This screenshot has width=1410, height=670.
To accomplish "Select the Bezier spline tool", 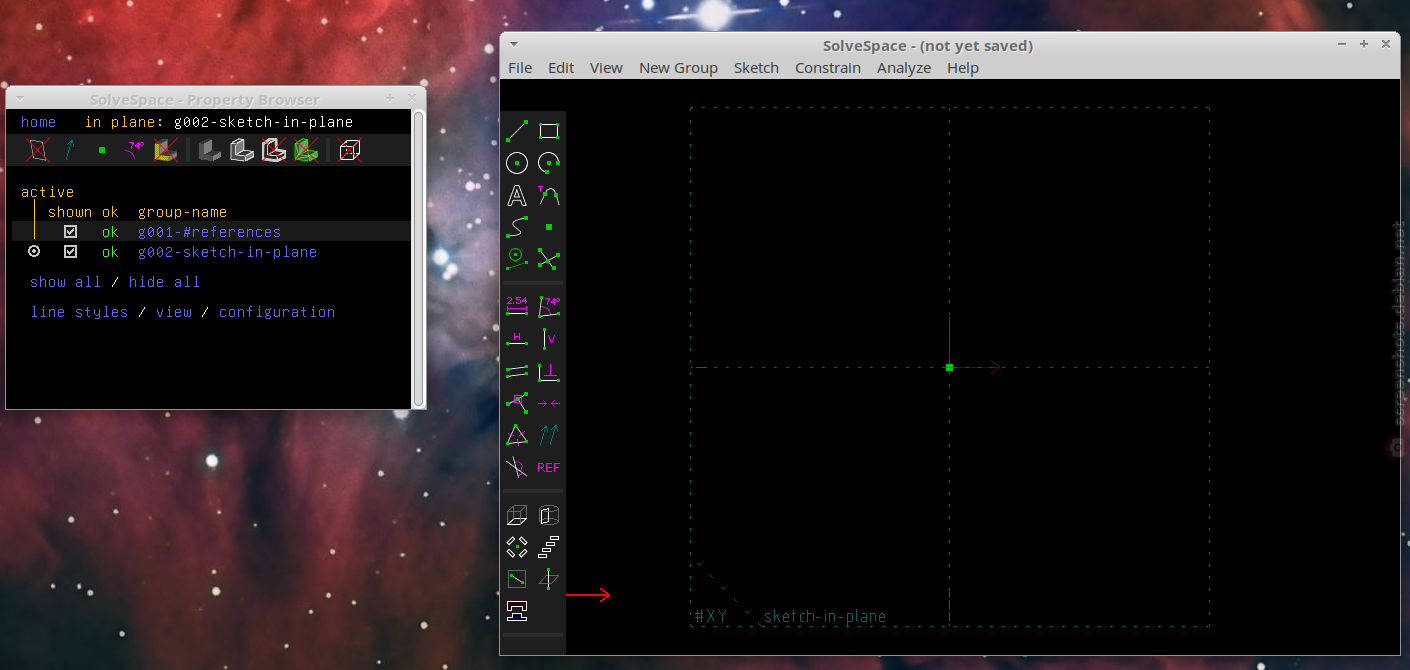I will [x=517, y=227].
